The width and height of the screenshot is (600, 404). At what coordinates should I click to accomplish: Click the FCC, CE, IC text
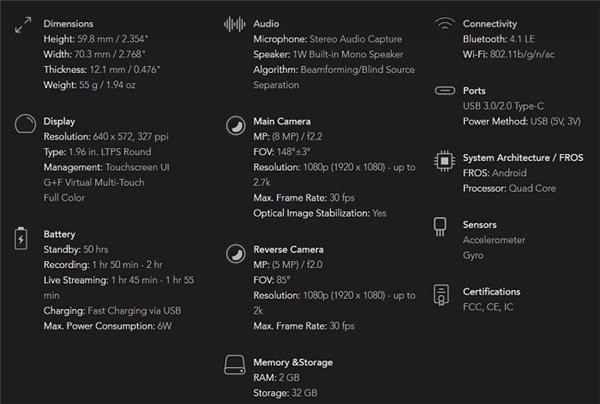click(x=489, y=308)
